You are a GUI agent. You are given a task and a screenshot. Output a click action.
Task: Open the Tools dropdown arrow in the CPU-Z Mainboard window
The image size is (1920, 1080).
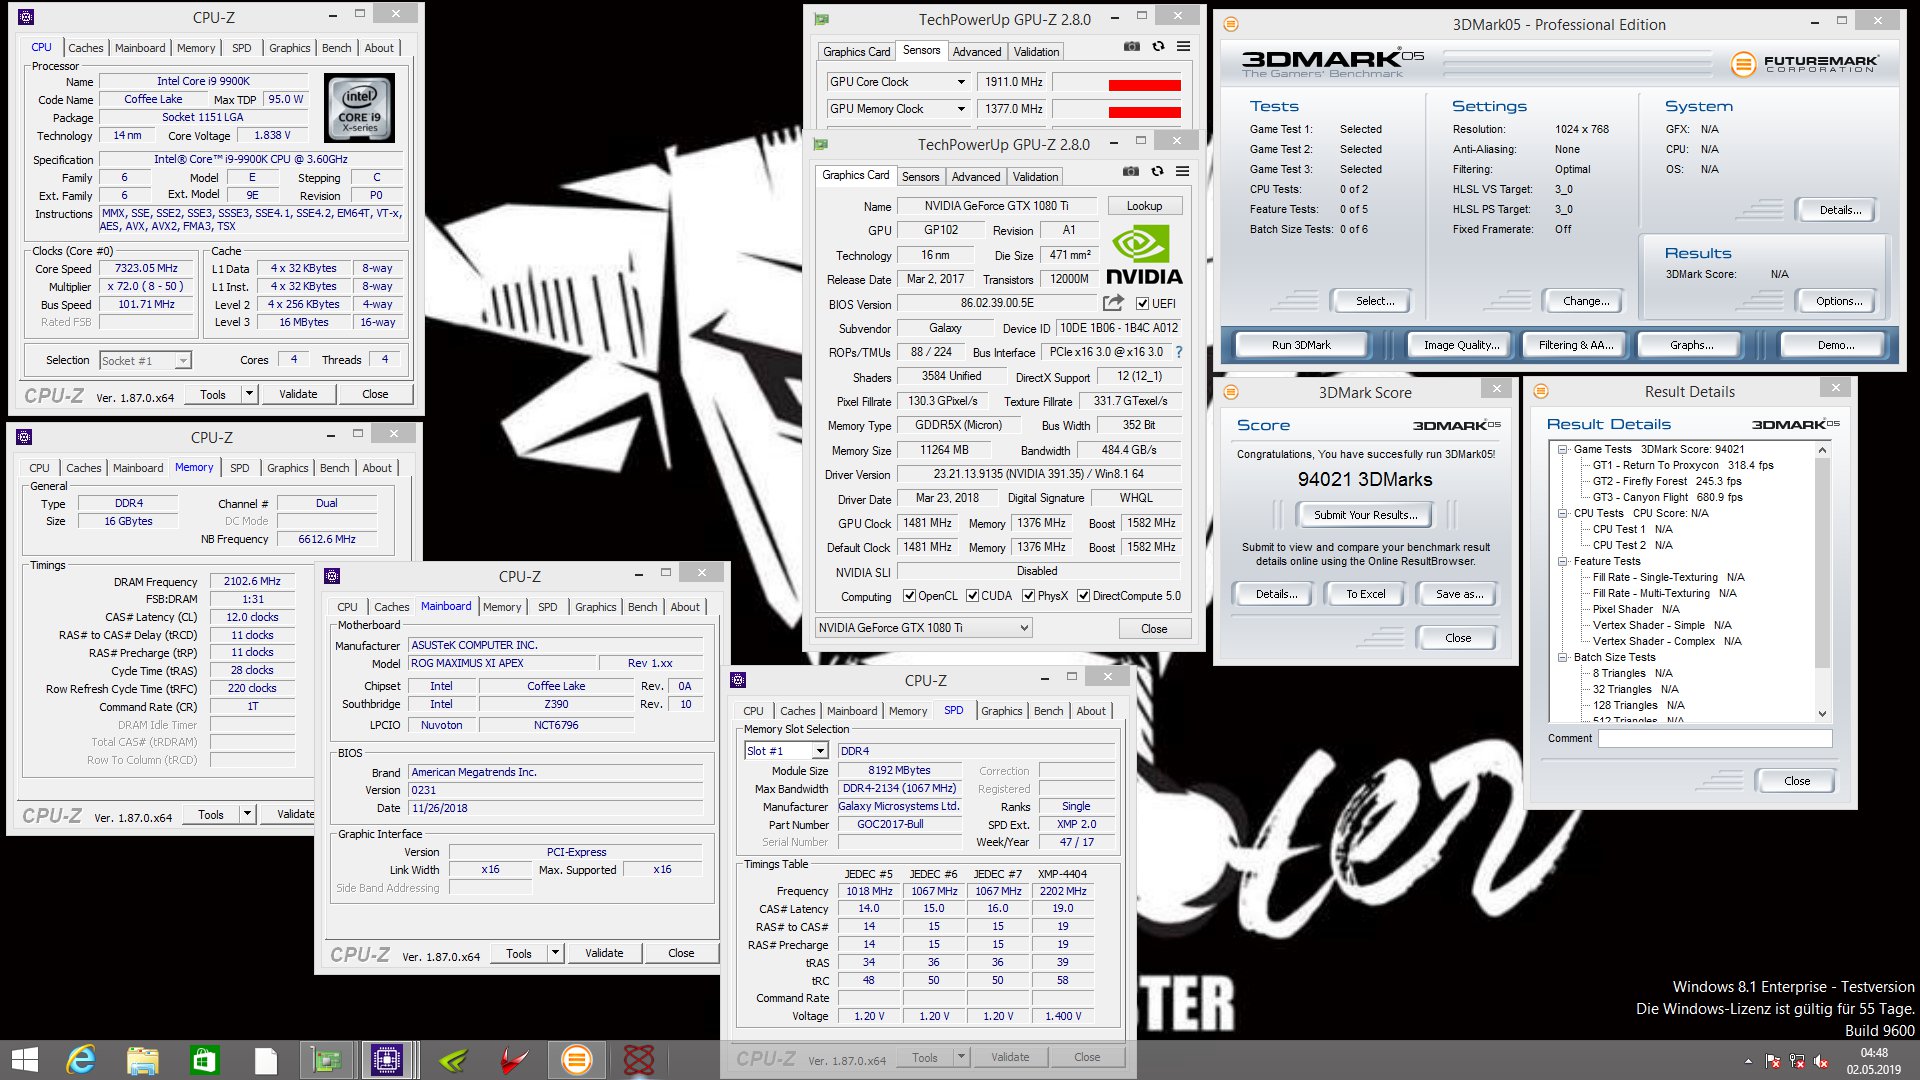[555, 953]
